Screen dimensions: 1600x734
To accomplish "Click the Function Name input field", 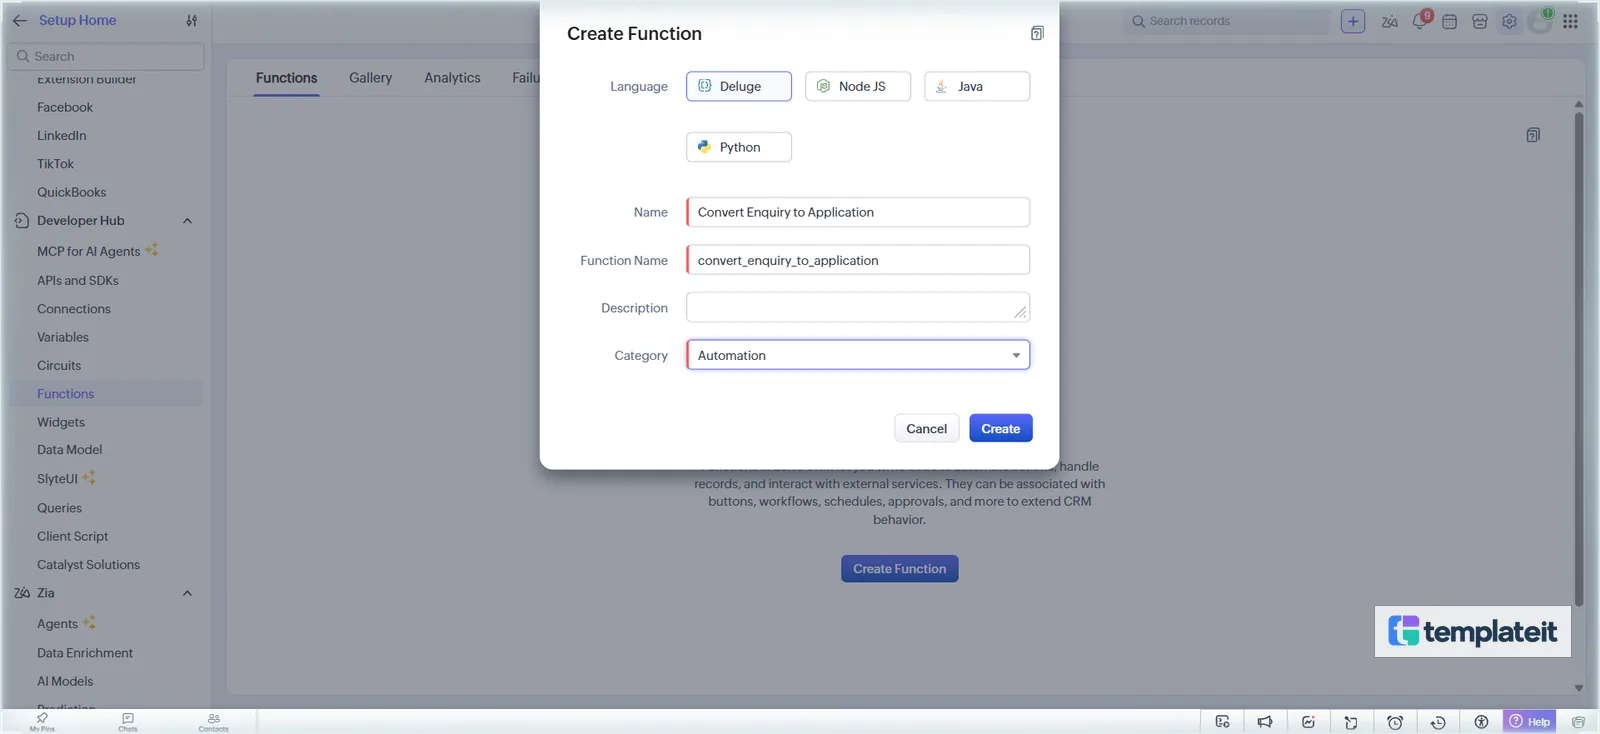I will click(x=858, y=260).
